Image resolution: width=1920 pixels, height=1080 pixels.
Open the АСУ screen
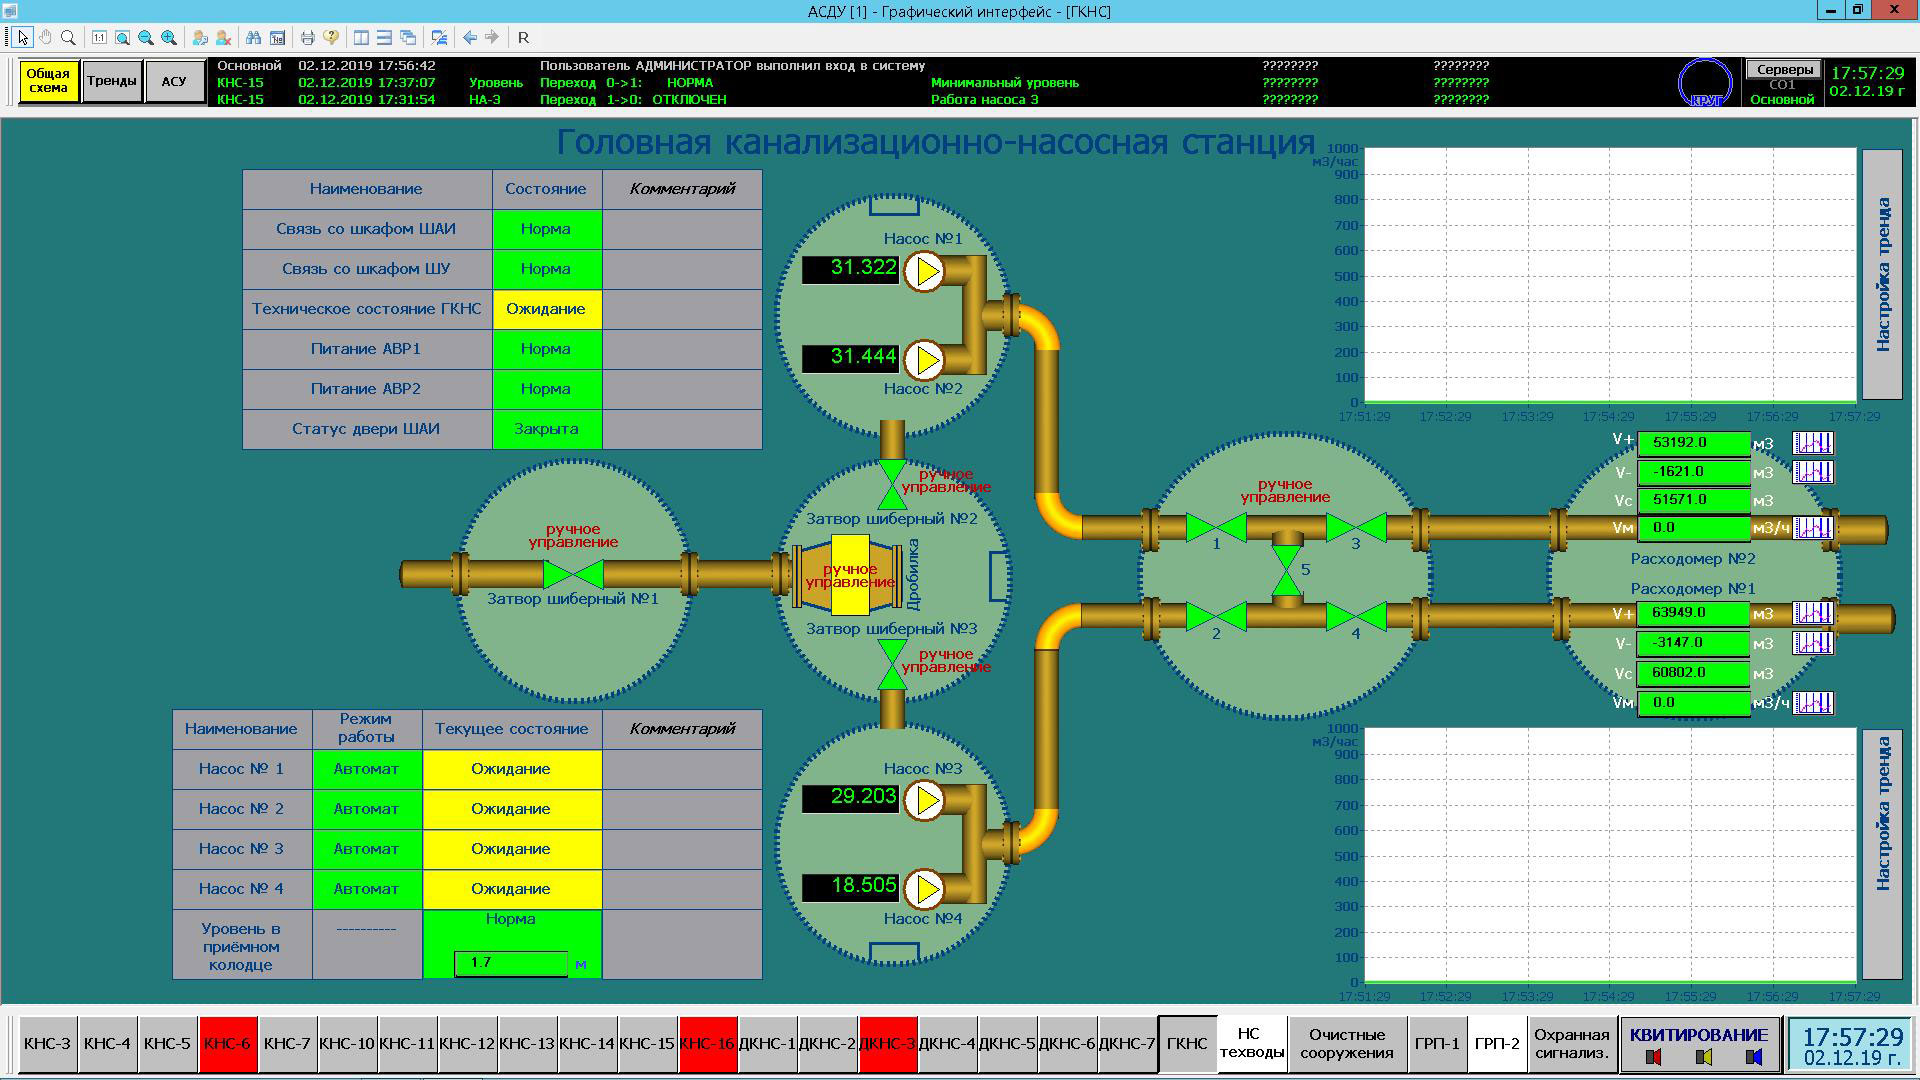point(174,81)
